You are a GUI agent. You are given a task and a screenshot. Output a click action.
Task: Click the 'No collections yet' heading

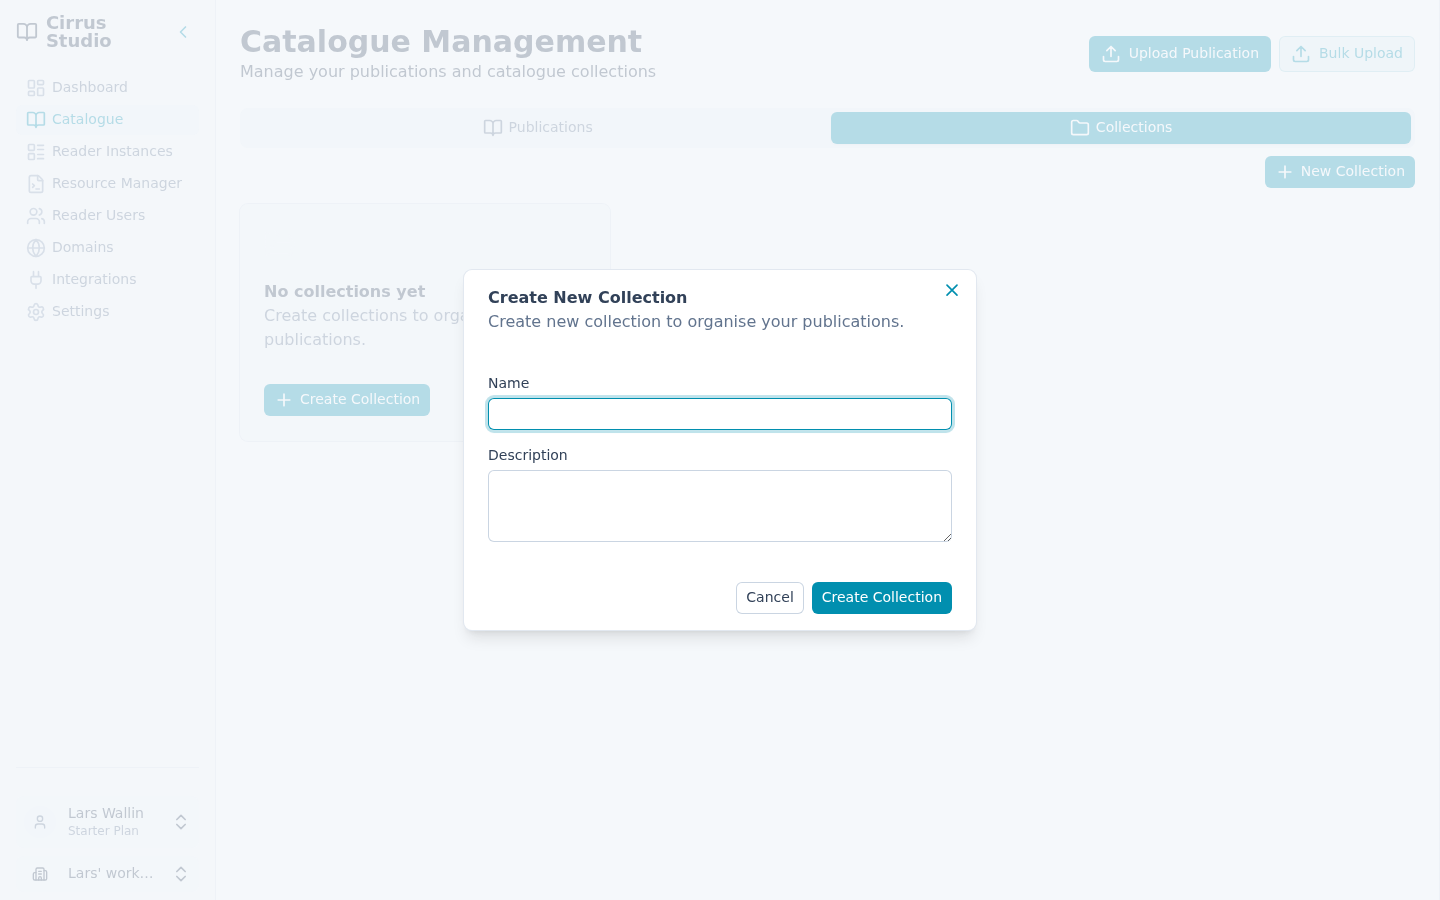pos(345,292)
